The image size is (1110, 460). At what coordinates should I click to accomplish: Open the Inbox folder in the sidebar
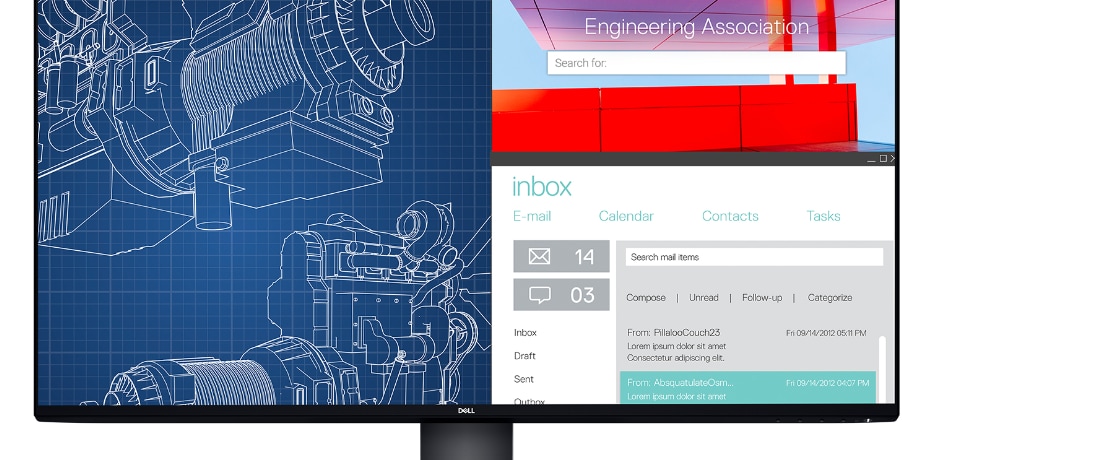click(525, 333)
